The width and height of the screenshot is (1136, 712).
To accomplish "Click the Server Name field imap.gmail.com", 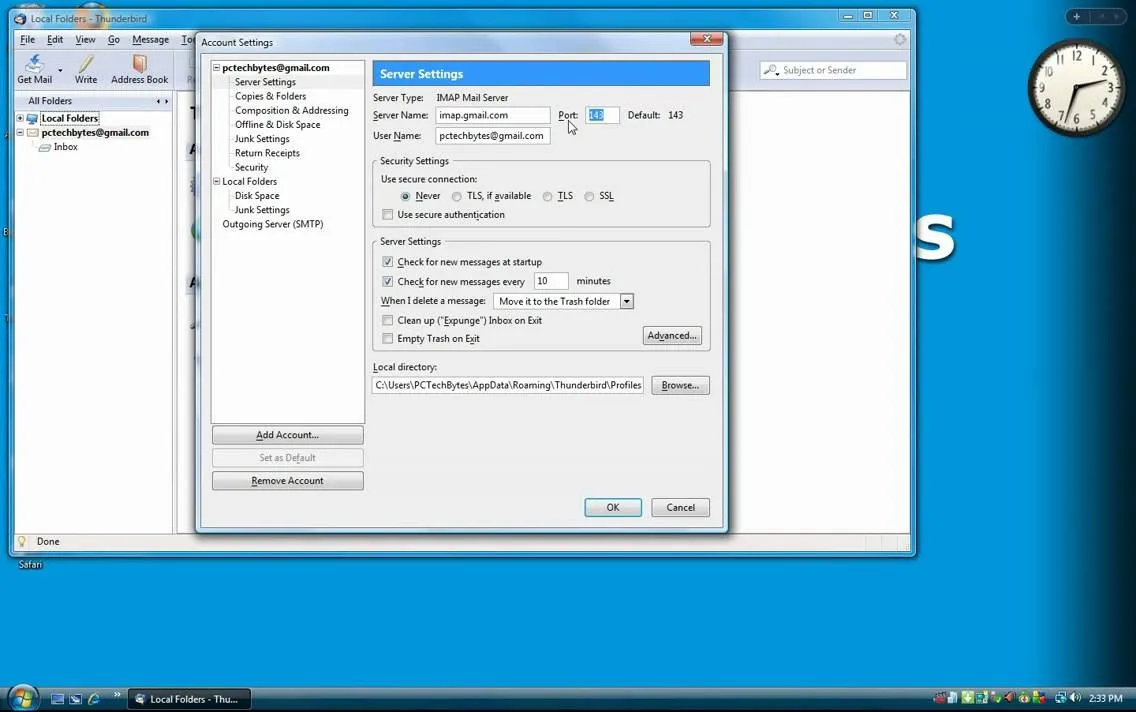I will point(493,115).
